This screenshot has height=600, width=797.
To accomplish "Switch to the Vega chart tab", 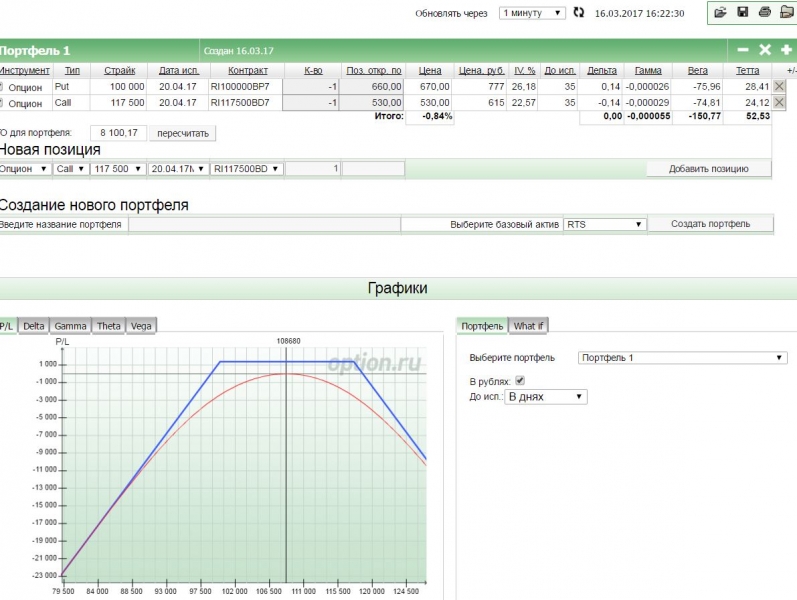I will 141,326.
